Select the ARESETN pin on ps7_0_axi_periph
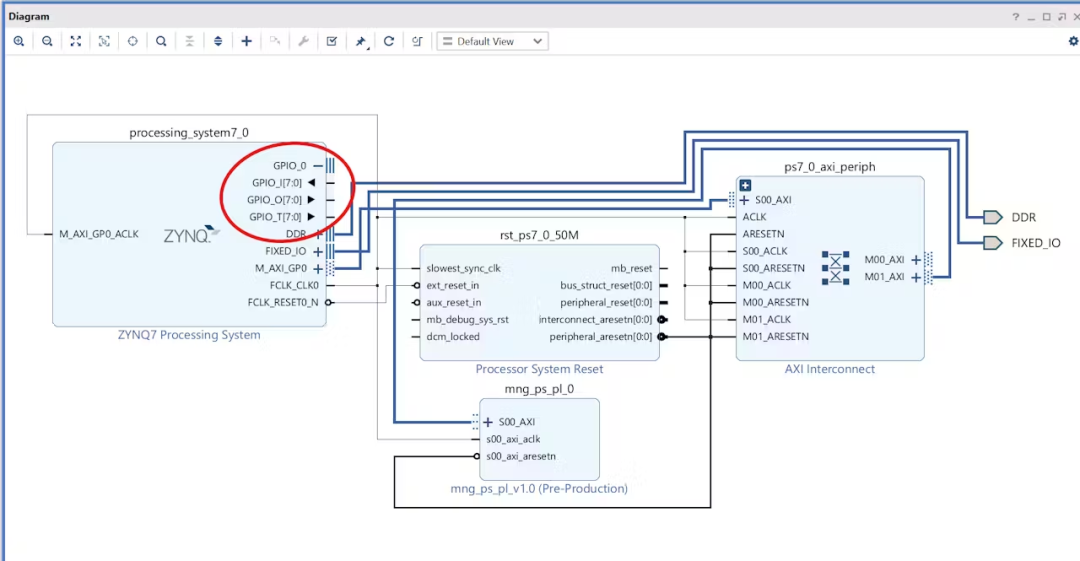This screenshot has height=561, width=1080. click(x=763, y=234)
